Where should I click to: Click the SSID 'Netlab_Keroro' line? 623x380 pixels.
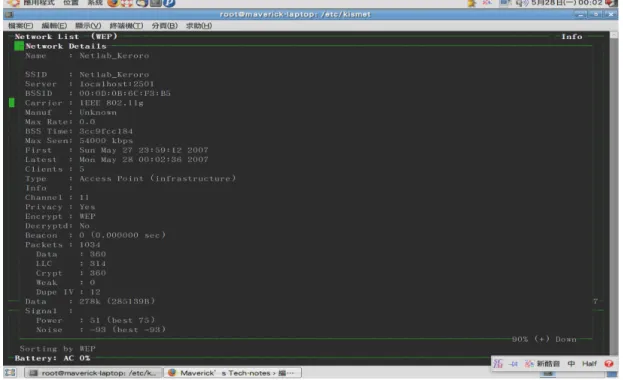87,75
